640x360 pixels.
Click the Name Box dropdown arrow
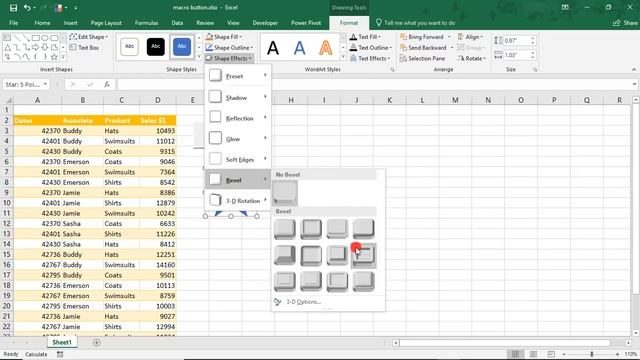[45, 84]
